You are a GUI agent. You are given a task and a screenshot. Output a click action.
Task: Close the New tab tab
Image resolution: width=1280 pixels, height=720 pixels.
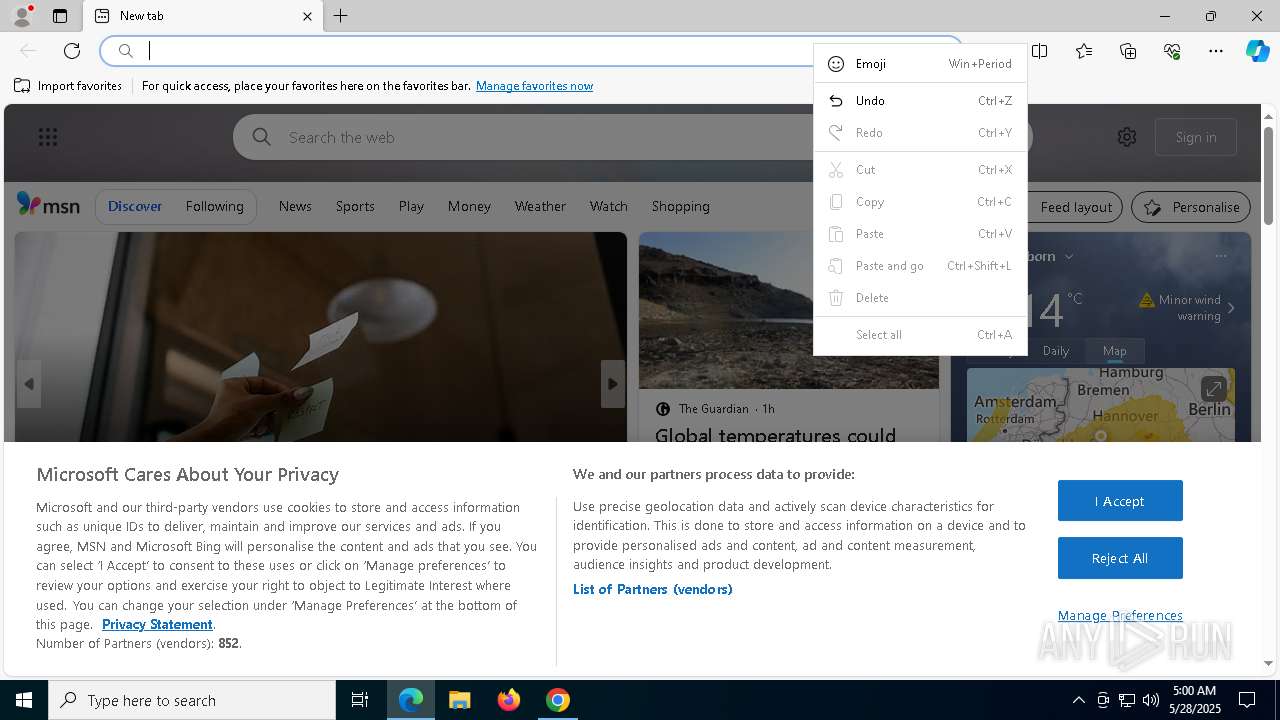(x=307, y=16)
